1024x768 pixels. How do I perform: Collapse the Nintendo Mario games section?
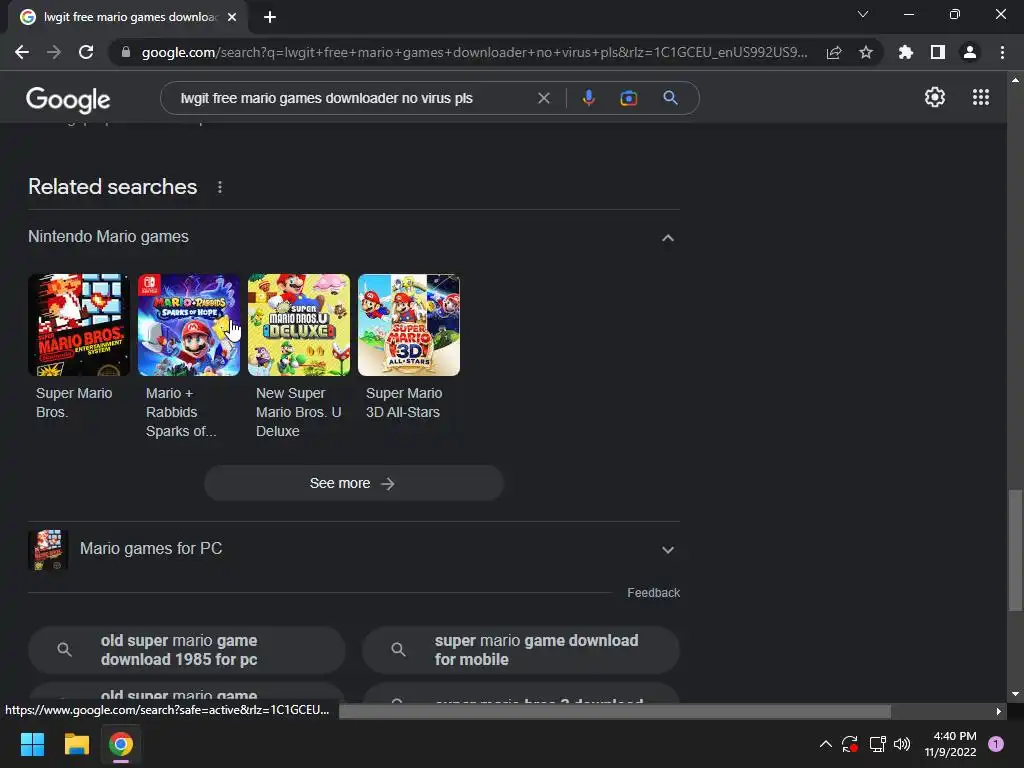tap(667, 238)
